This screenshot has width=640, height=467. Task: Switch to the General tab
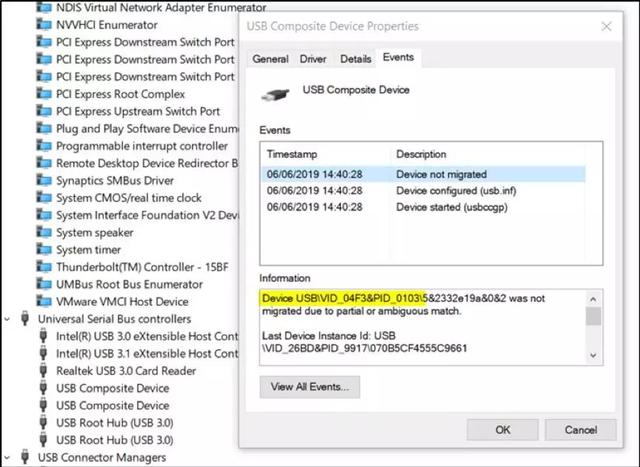270,59
